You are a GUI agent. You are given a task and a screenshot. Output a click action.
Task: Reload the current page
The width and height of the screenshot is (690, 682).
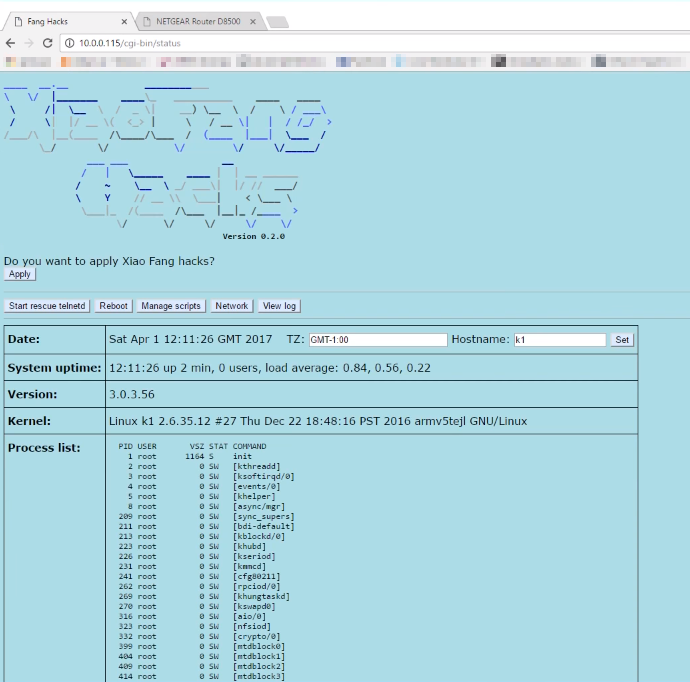click(48, 43)
